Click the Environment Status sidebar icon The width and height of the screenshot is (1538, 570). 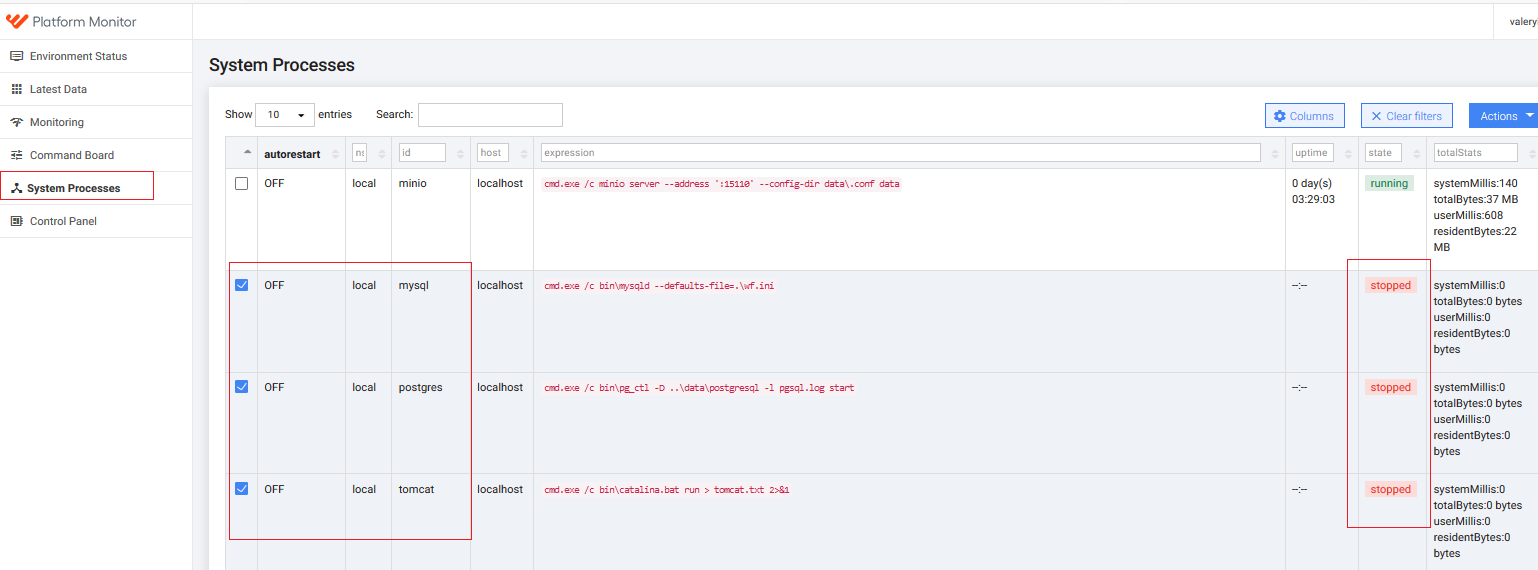(x=17, y=56)
